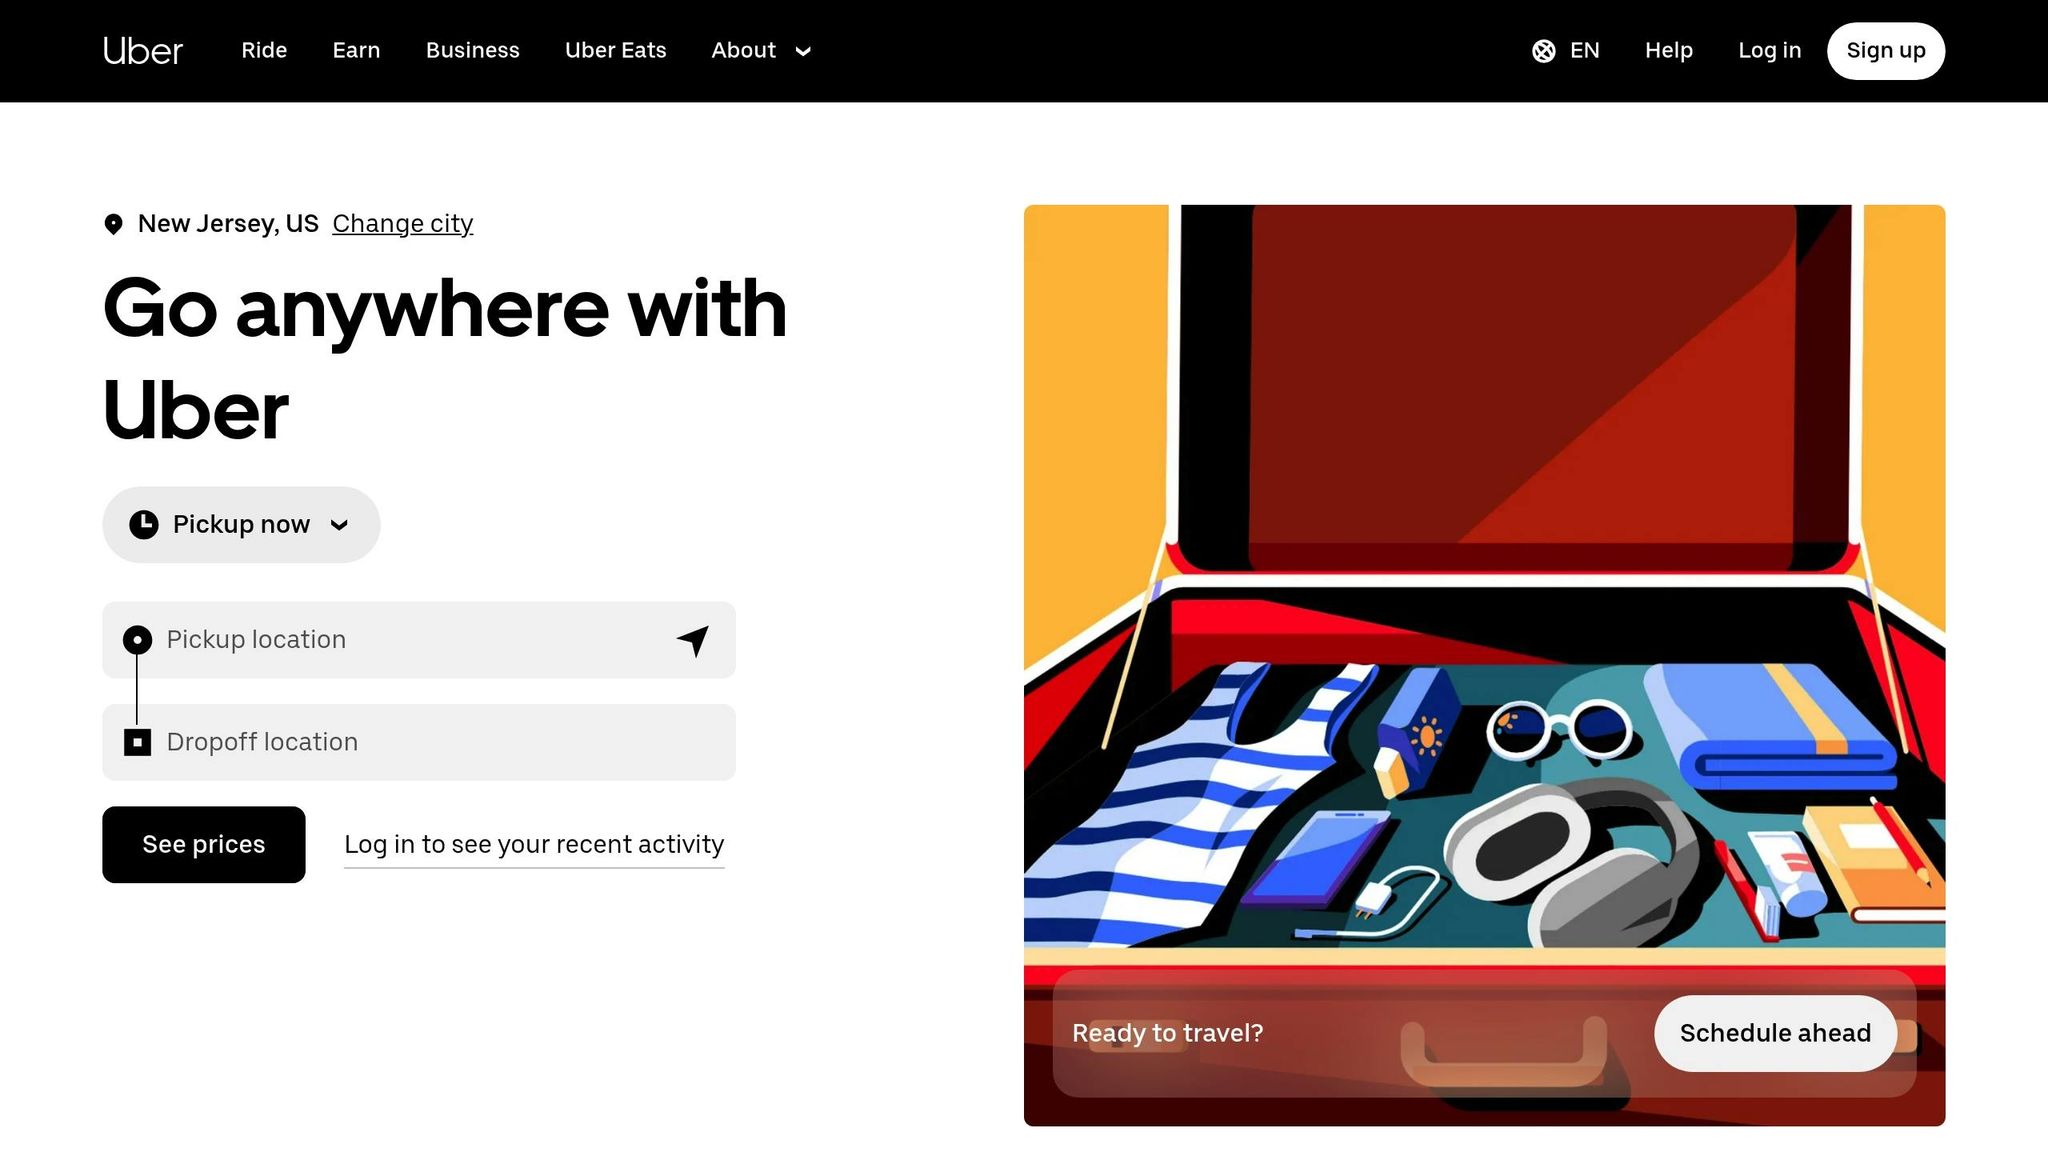Click the globe language icon
The height and width of the screenshot is (1152, 2048).
click(1543, 51)
